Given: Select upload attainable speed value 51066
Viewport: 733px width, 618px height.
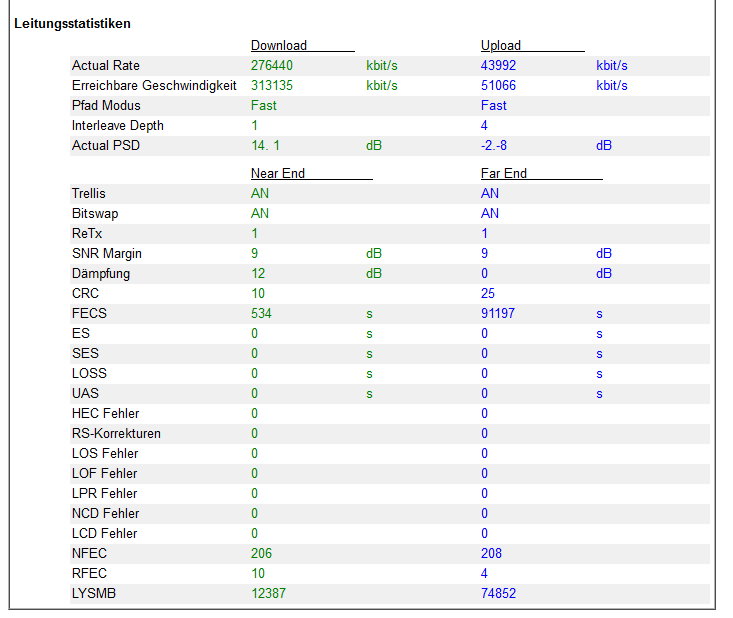Looking at the screenshot, I should 498,86.
